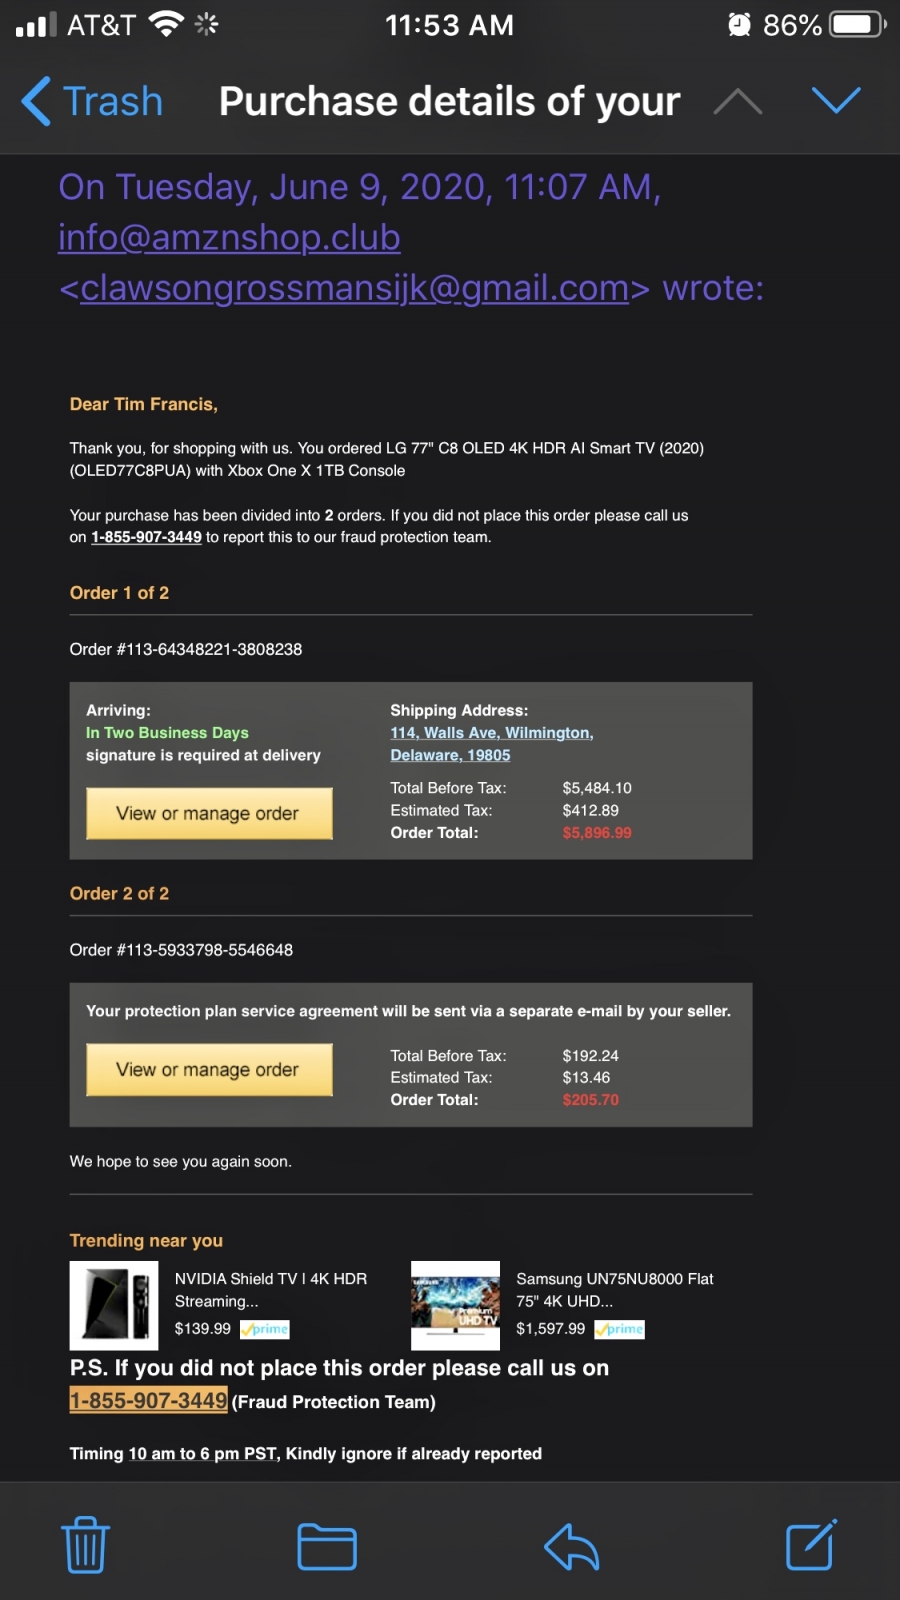This screenshot has width=900, height=1600.
Task: Tap the compose new message icon
Action: coord(811,1545)
